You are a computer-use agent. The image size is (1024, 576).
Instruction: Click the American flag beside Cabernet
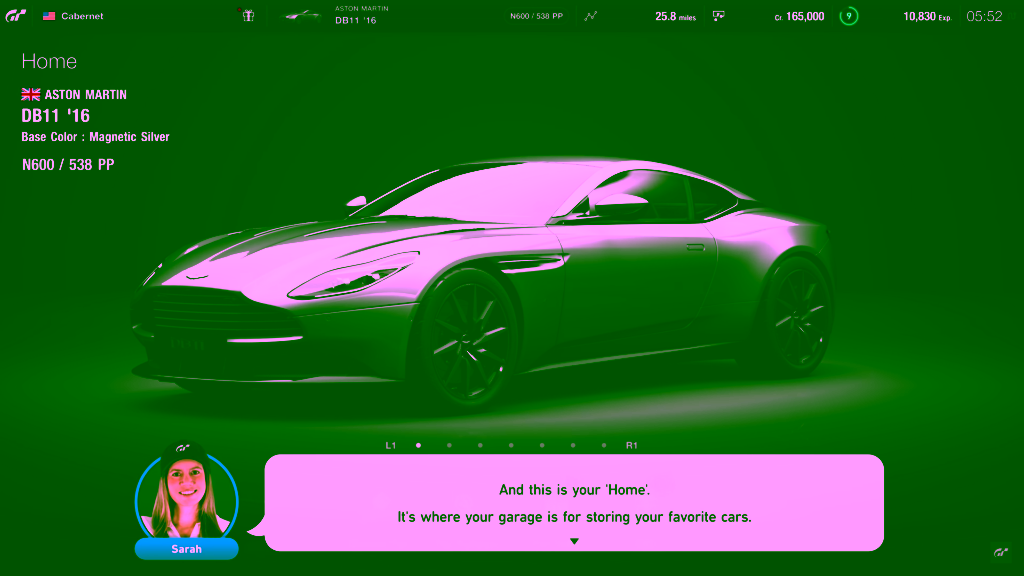[50, 15]
